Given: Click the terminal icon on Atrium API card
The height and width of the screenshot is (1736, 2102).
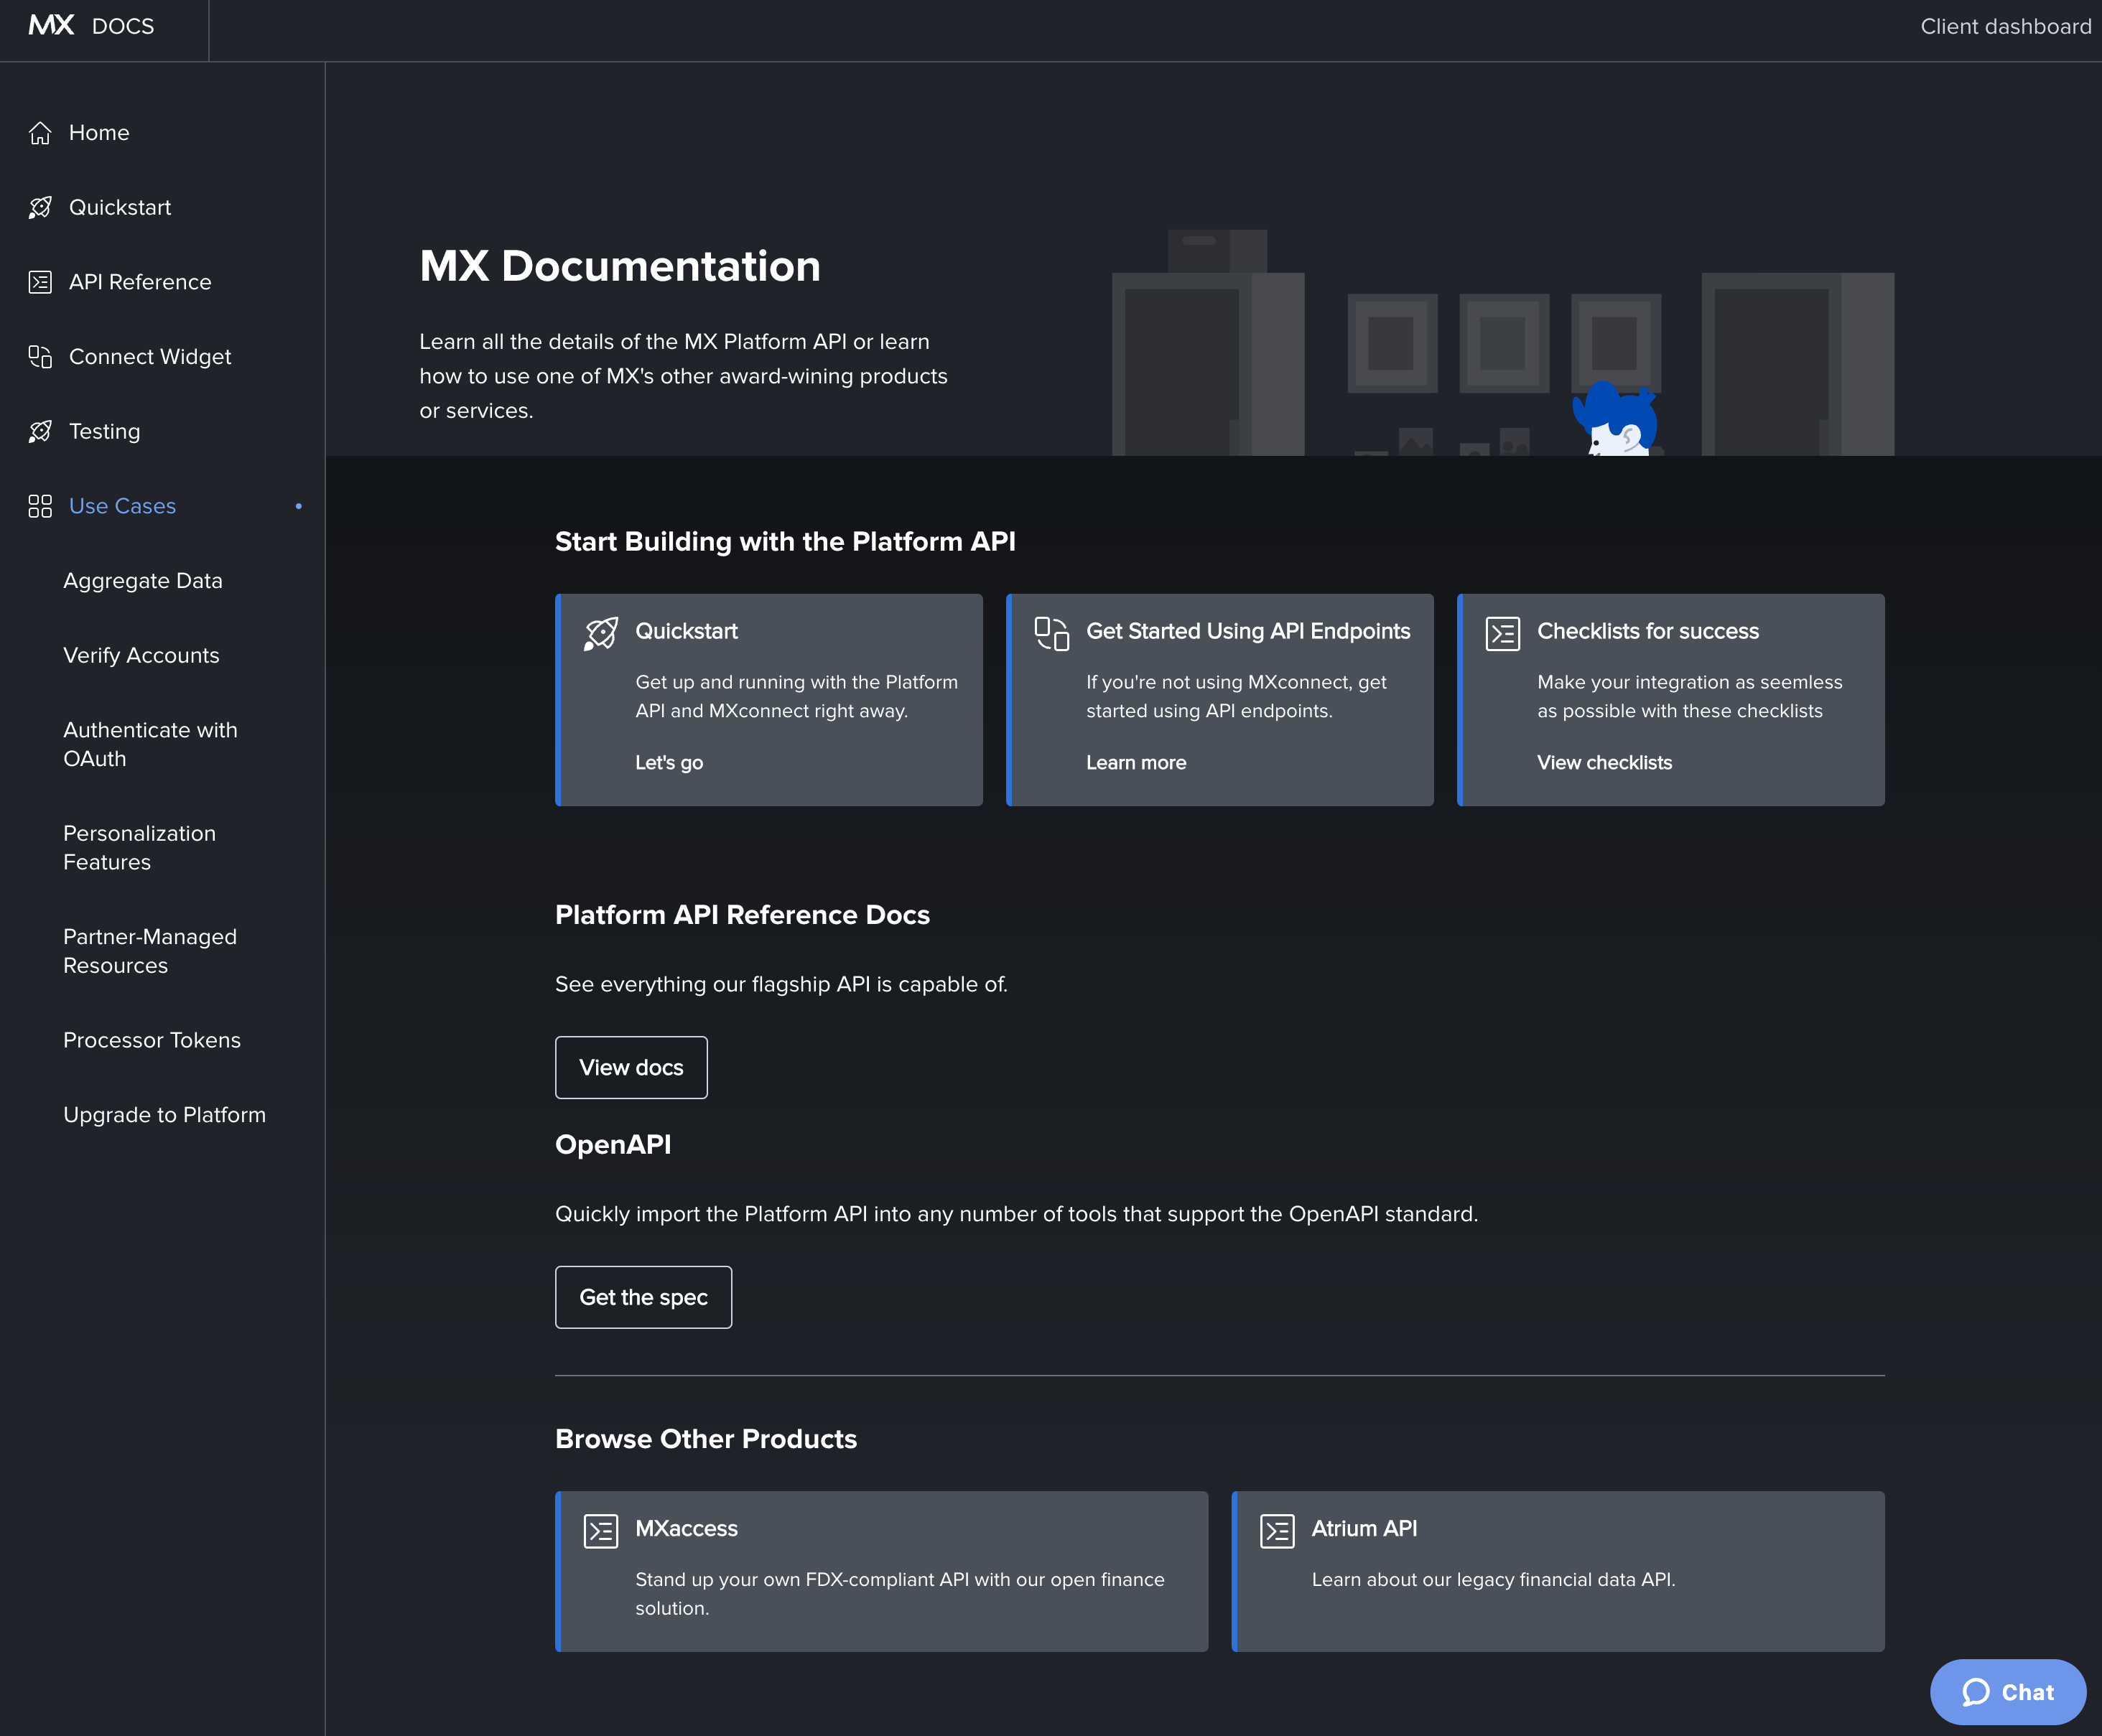Looking at the screenshot, I should point(1277,1531).
